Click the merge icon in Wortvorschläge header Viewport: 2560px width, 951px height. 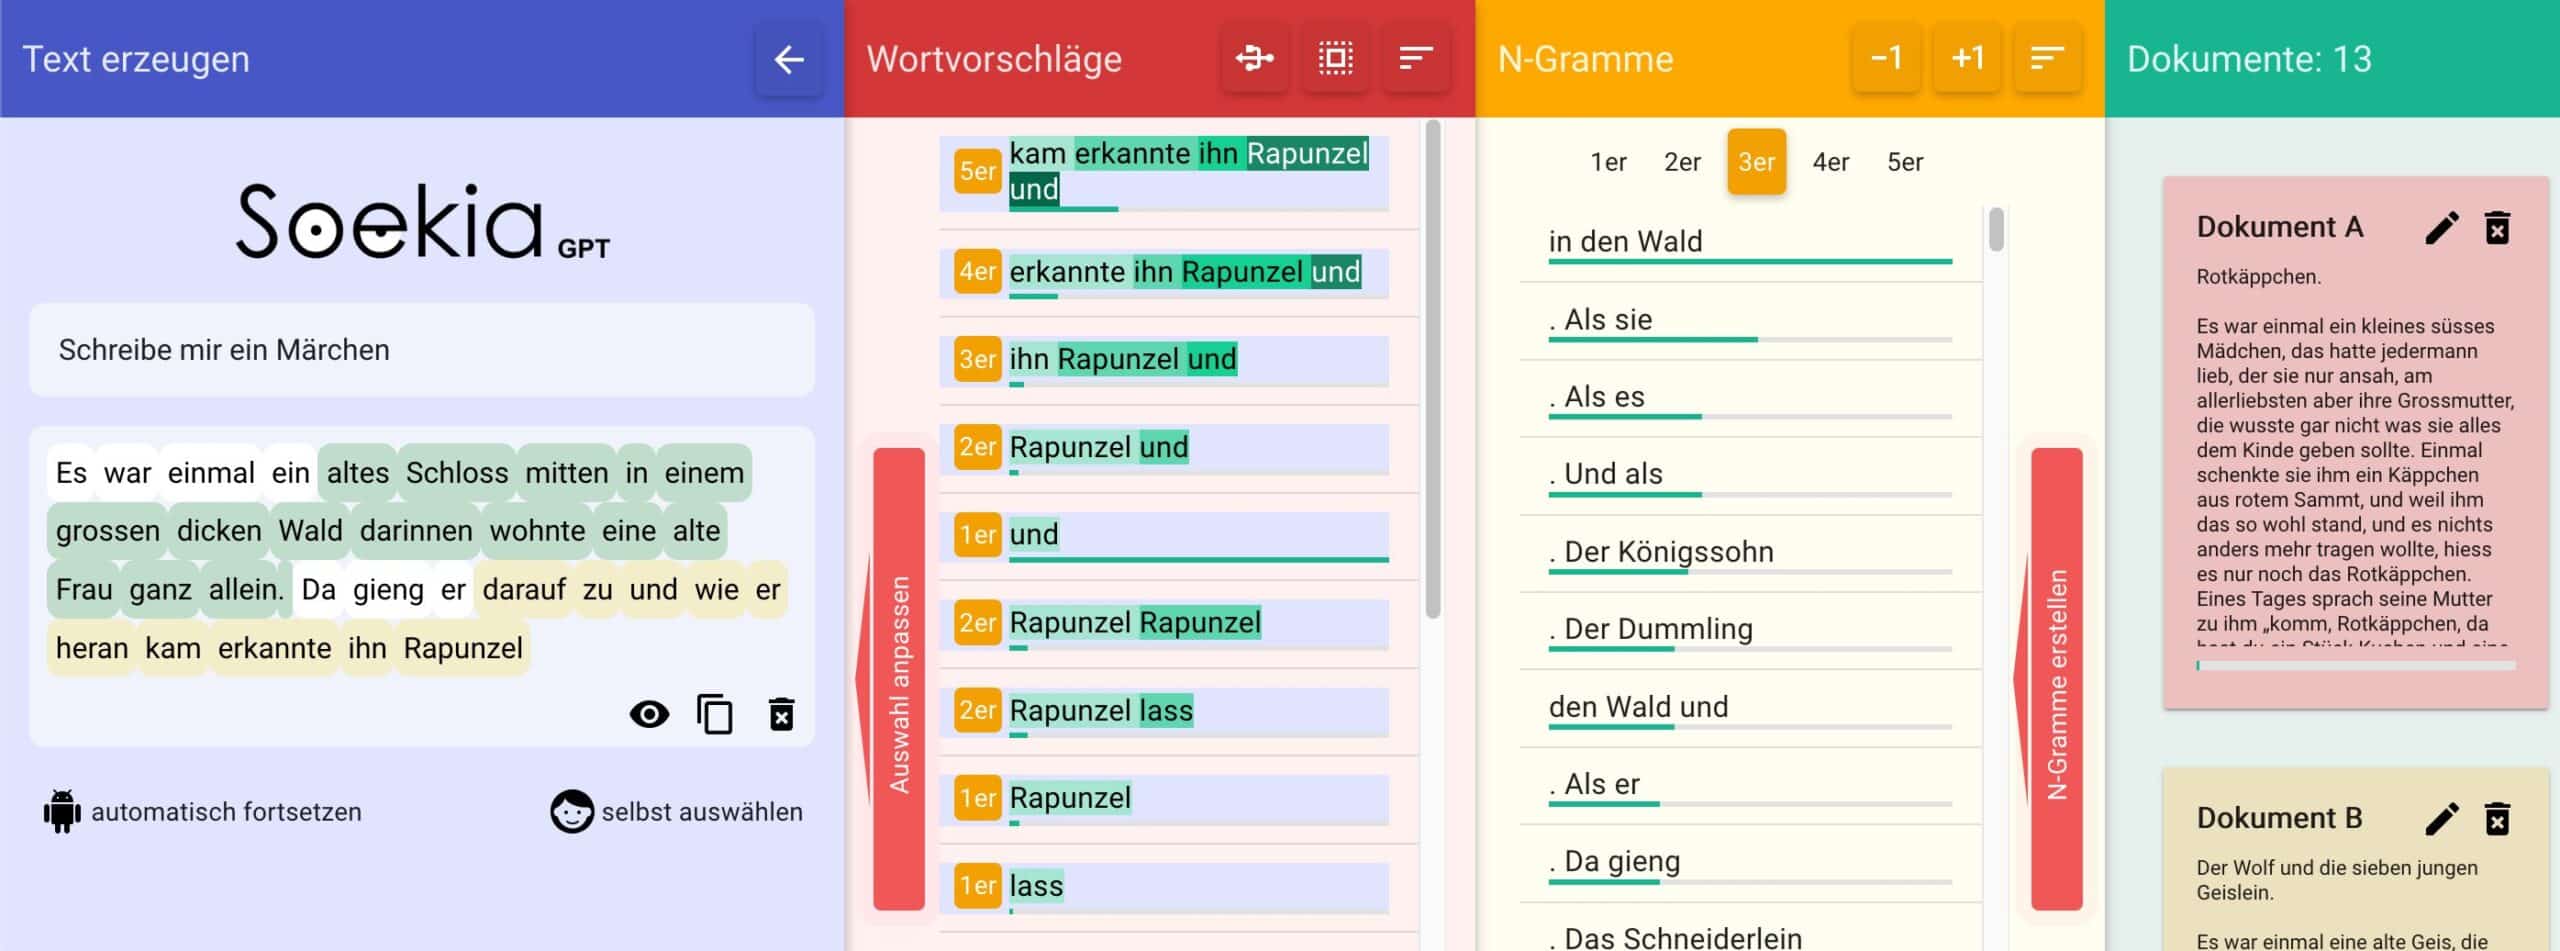tap(1254, 59)
